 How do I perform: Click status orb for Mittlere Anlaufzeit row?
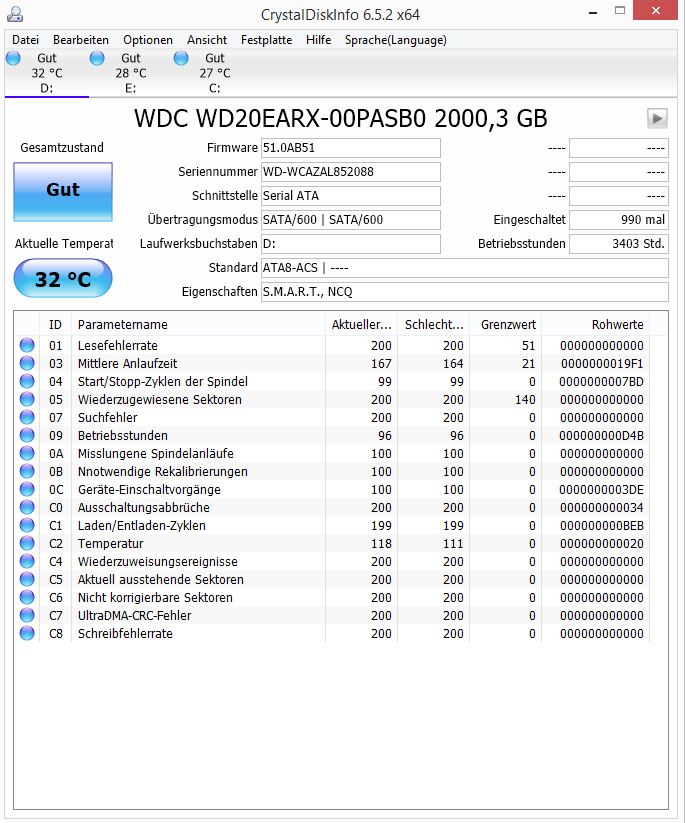pos(27,363)
